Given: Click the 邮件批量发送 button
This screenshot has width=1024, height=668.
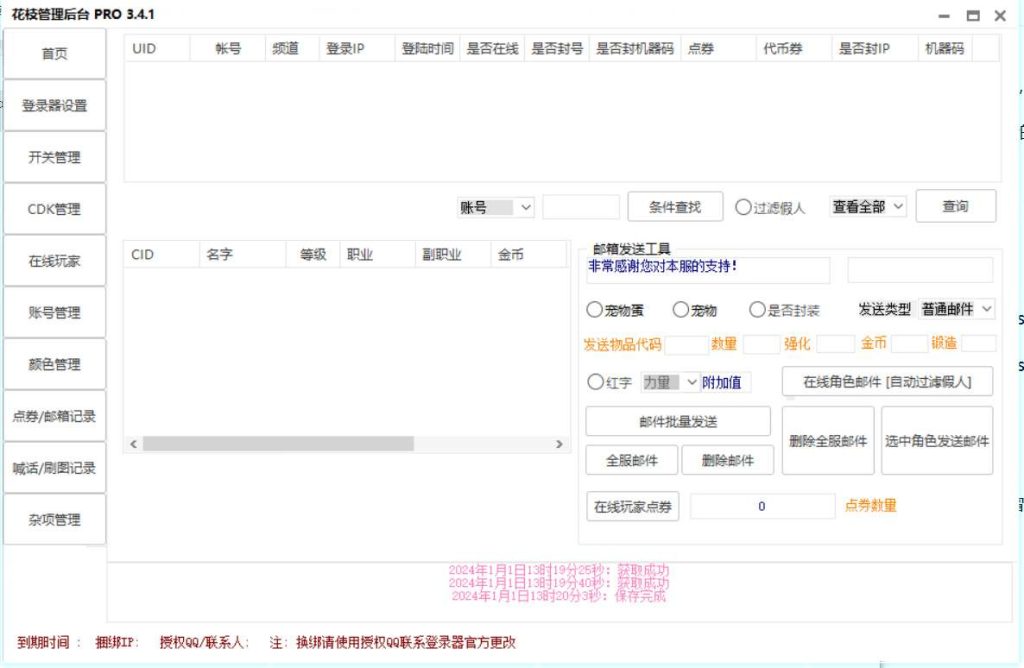Looking at the screenshot, I should click(x=677, y=422).
